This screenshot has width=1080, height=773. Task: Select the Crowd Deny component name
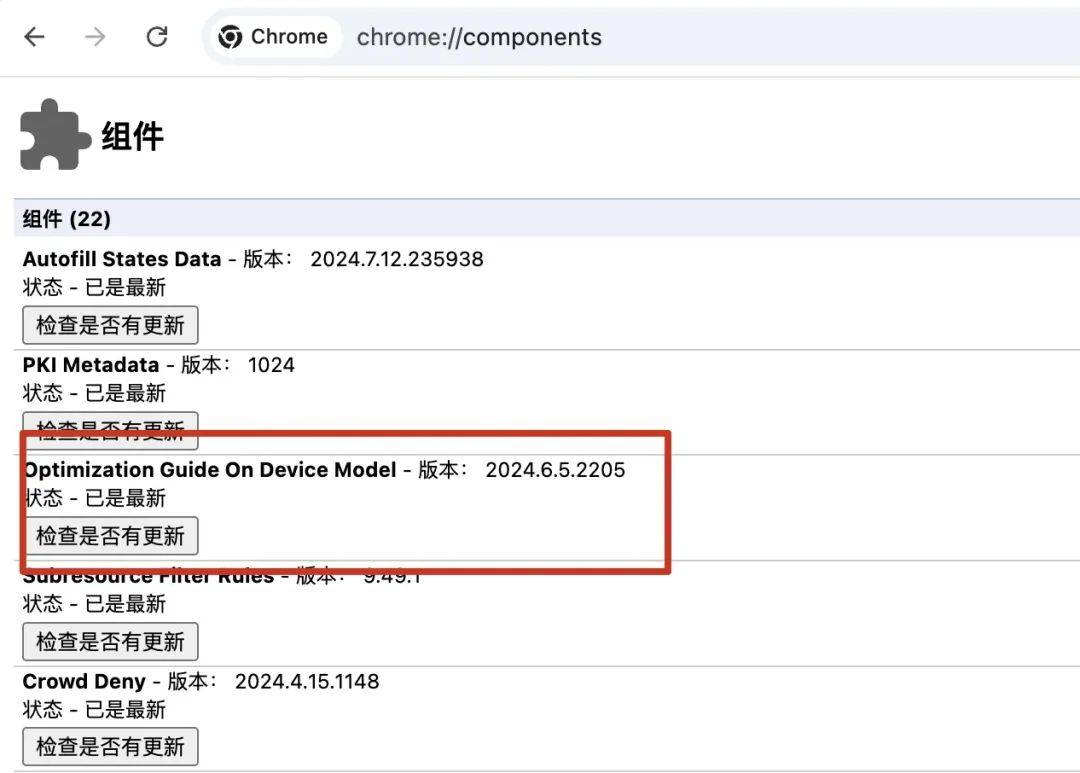(84, 681)
